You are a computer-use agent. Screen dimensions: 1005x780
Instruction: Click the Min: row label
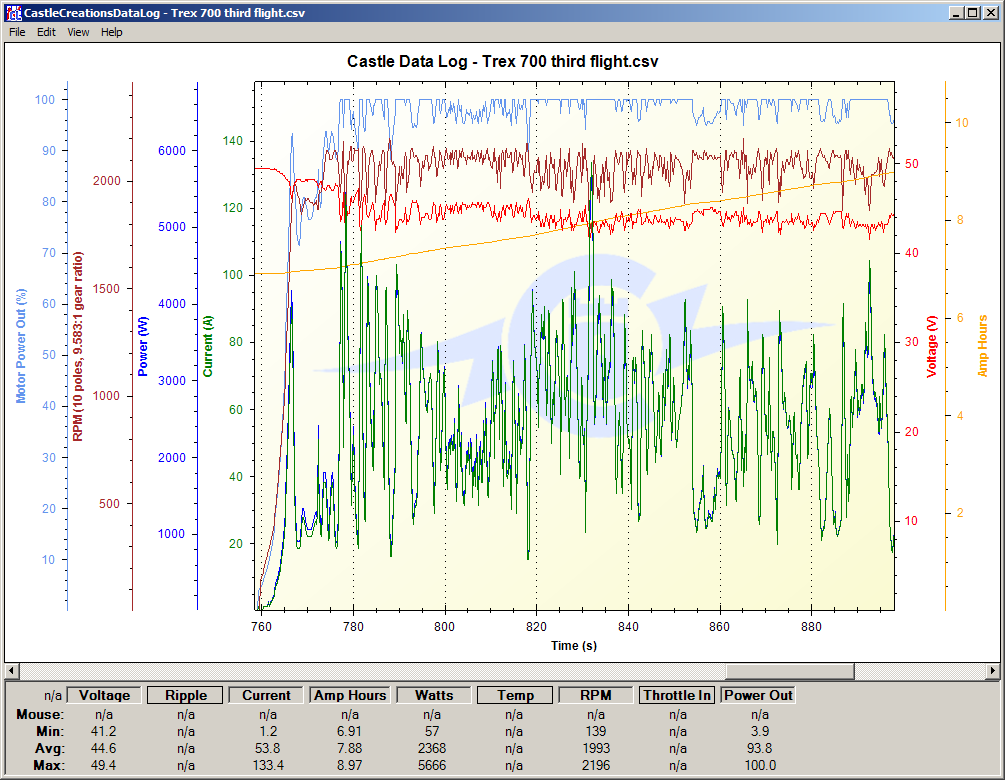[51, 731]
